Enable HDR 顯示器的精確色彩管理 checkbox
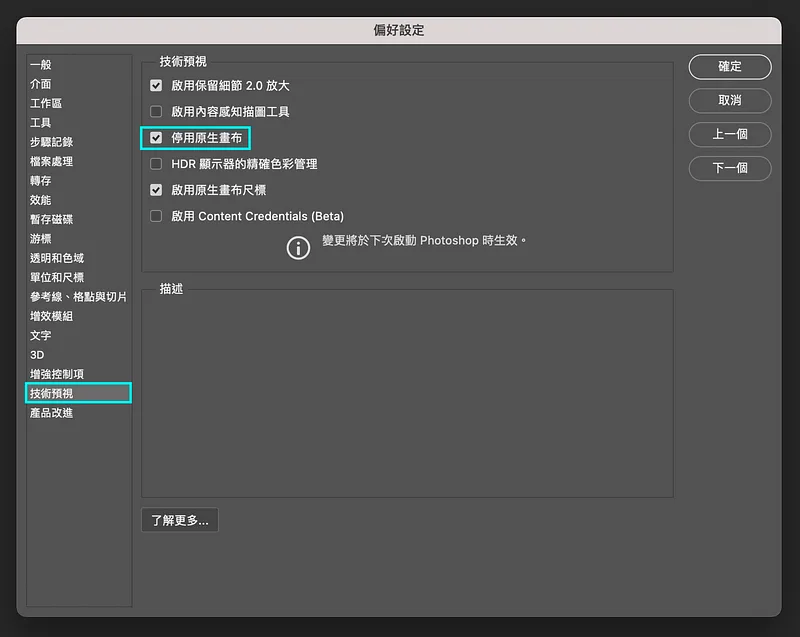This screenshot has height=637, width=800. 156,164
